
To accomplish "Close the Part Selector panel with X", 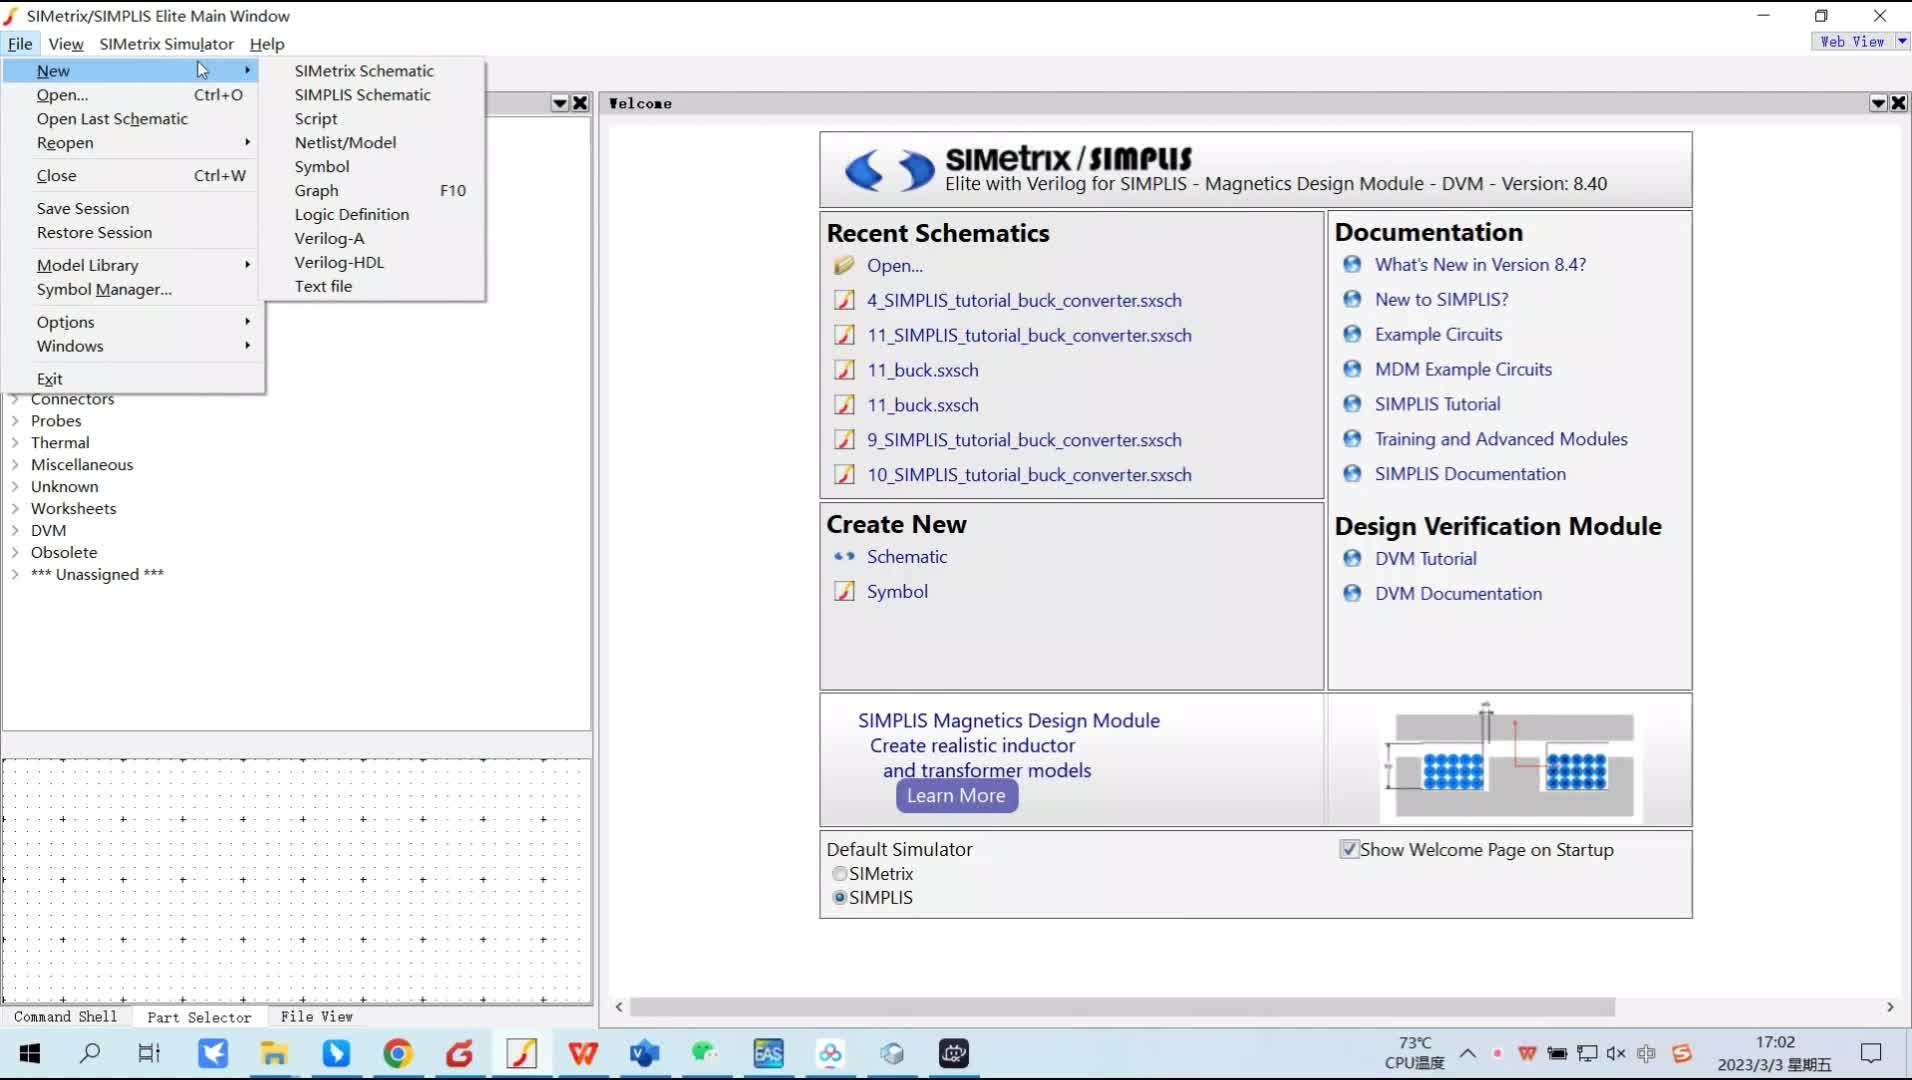I will pos(580,103).
